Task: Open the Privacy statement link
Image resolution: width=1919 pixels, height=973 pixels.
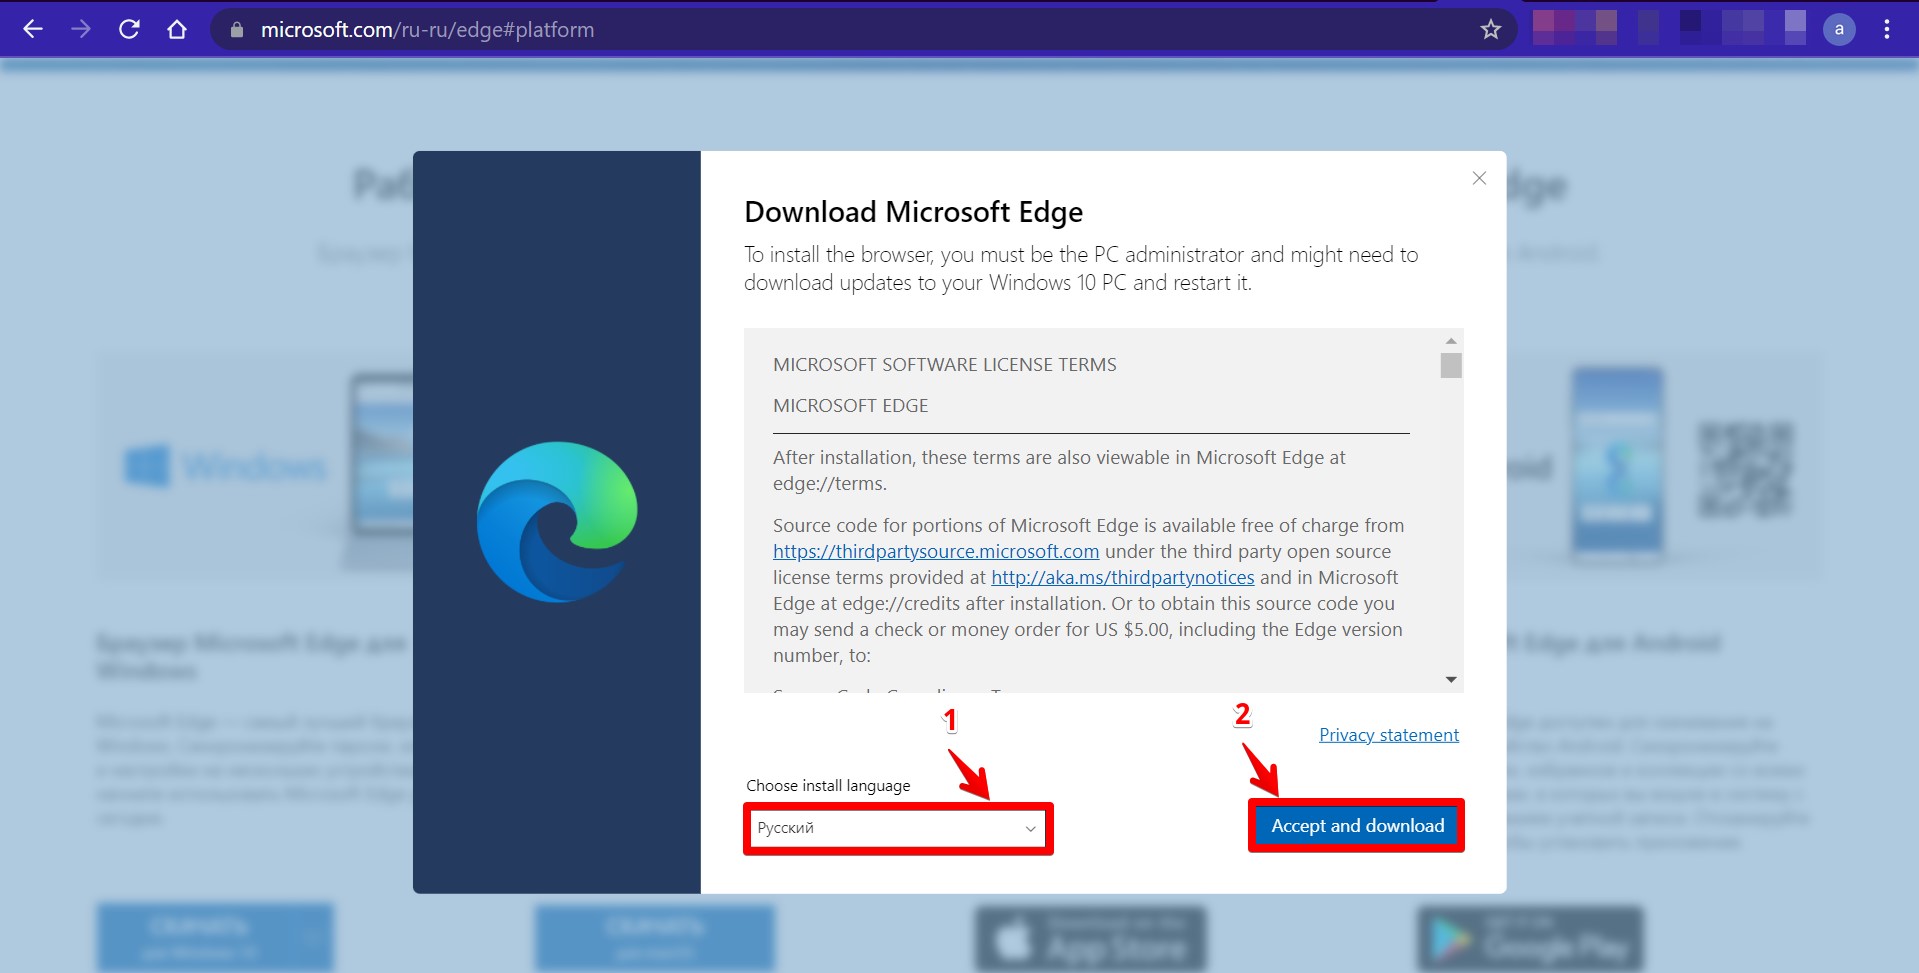Action: point(1389,735)
